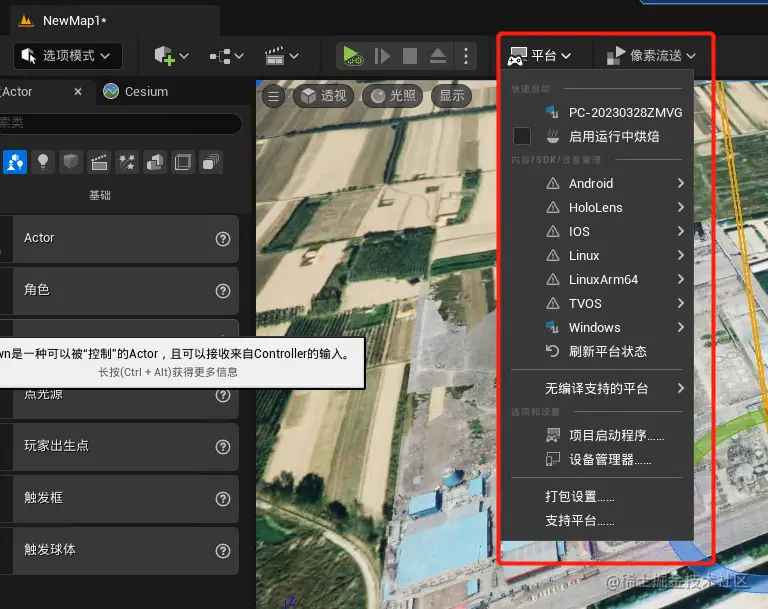Expand the LinuxArm64 platform submenu
Image resolution: width=768 pixels, height=609 pixels.
pyautogui.click(x=597, y=279)
